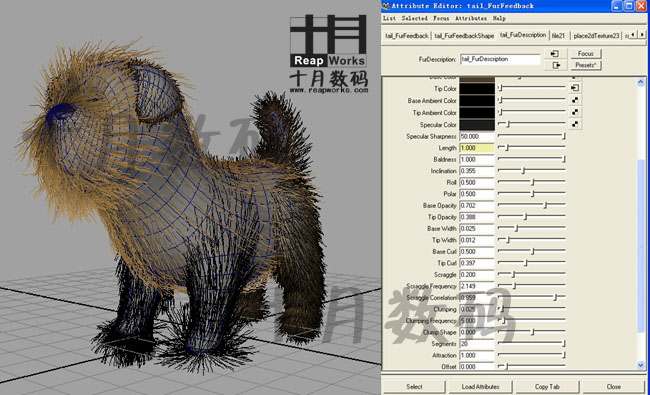Switch to the tail_FurFeedbackShape tab

pos(464,36)
